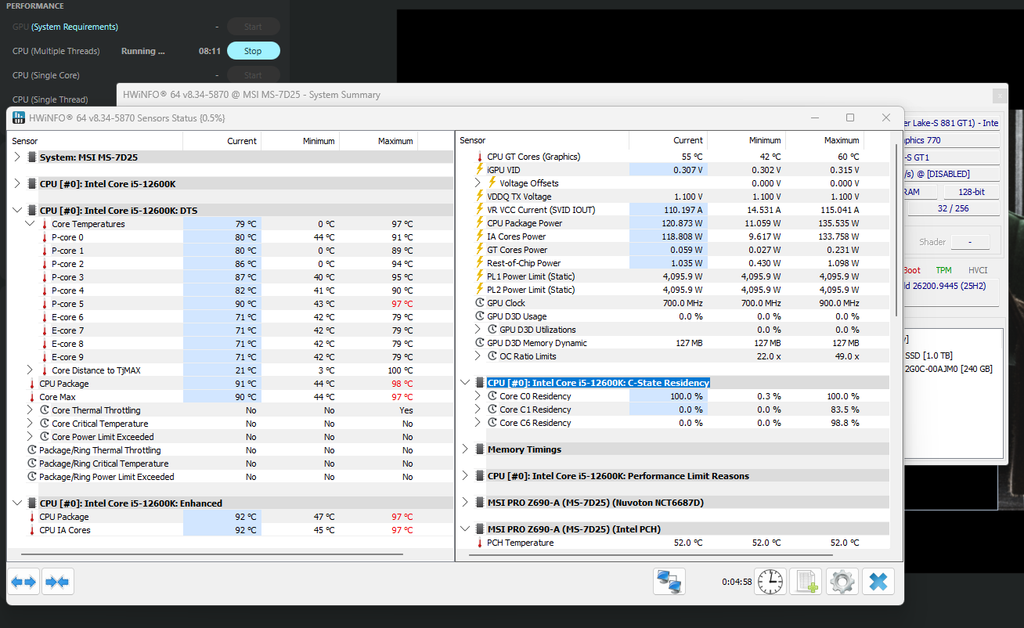1024x628 pixels.
Task: Click the Minimum column header in left pane
Action: 300,141
